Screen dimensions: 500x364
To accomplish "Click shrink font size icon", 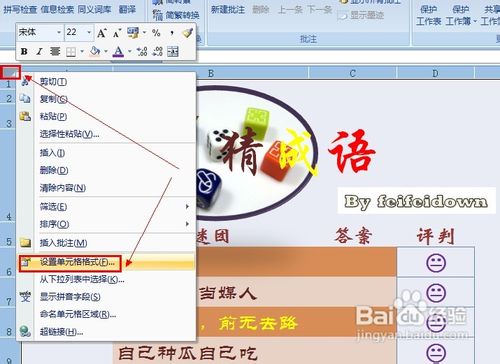I will [116, 33].
